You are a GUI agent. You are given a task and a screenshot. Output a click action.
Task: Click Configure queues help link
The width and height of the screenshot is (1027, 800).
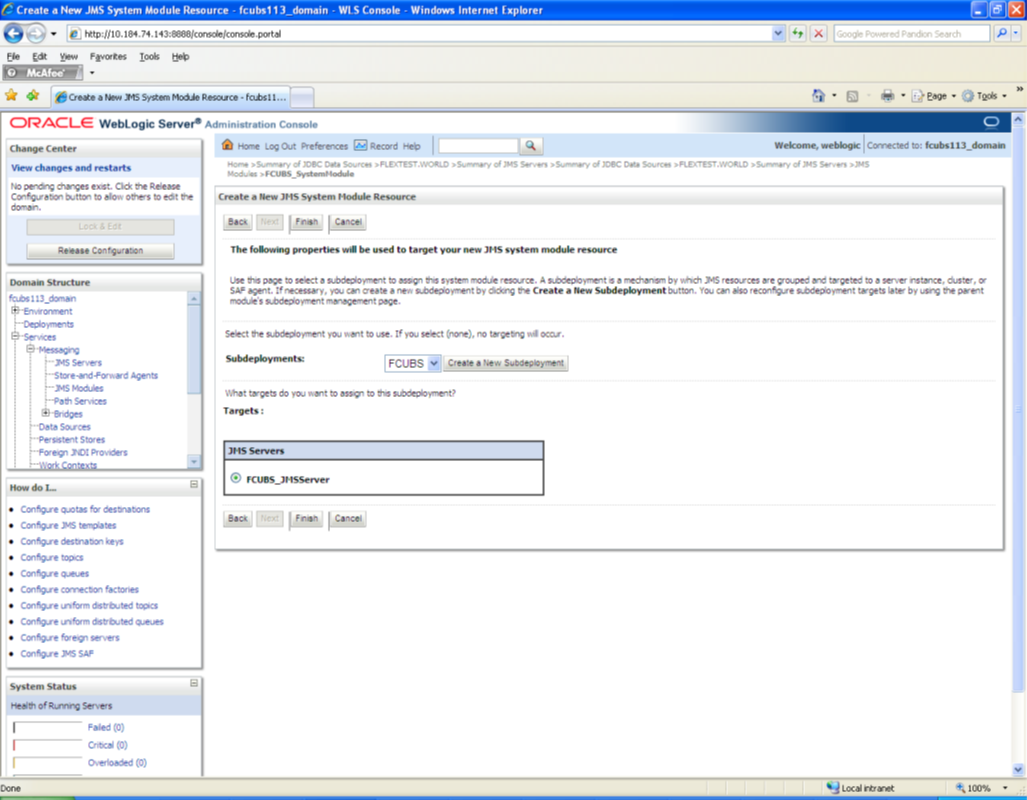(54, 573)
